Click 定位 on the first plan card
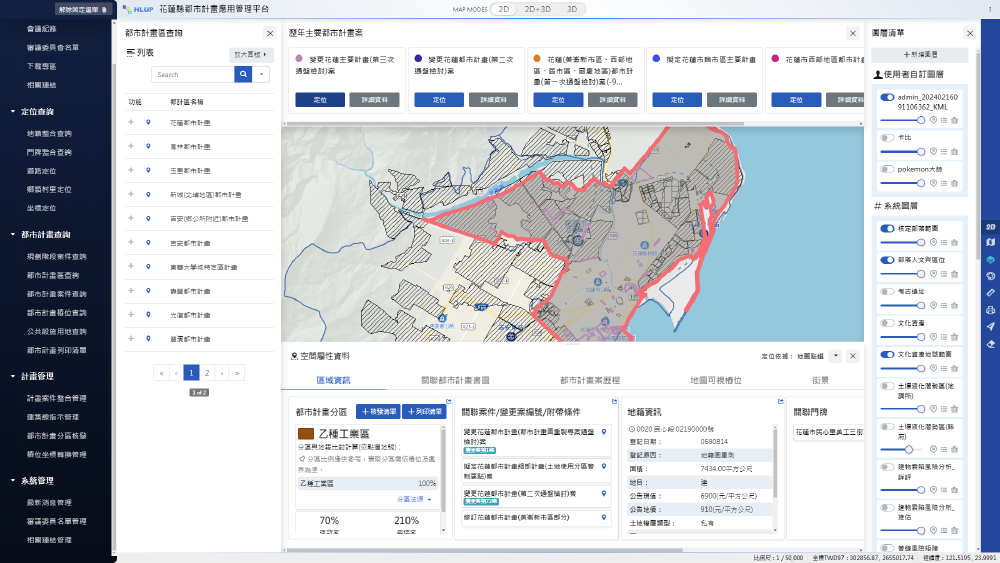The height and width of the screenshot is (563, 1000). click(x=320, y=100)
